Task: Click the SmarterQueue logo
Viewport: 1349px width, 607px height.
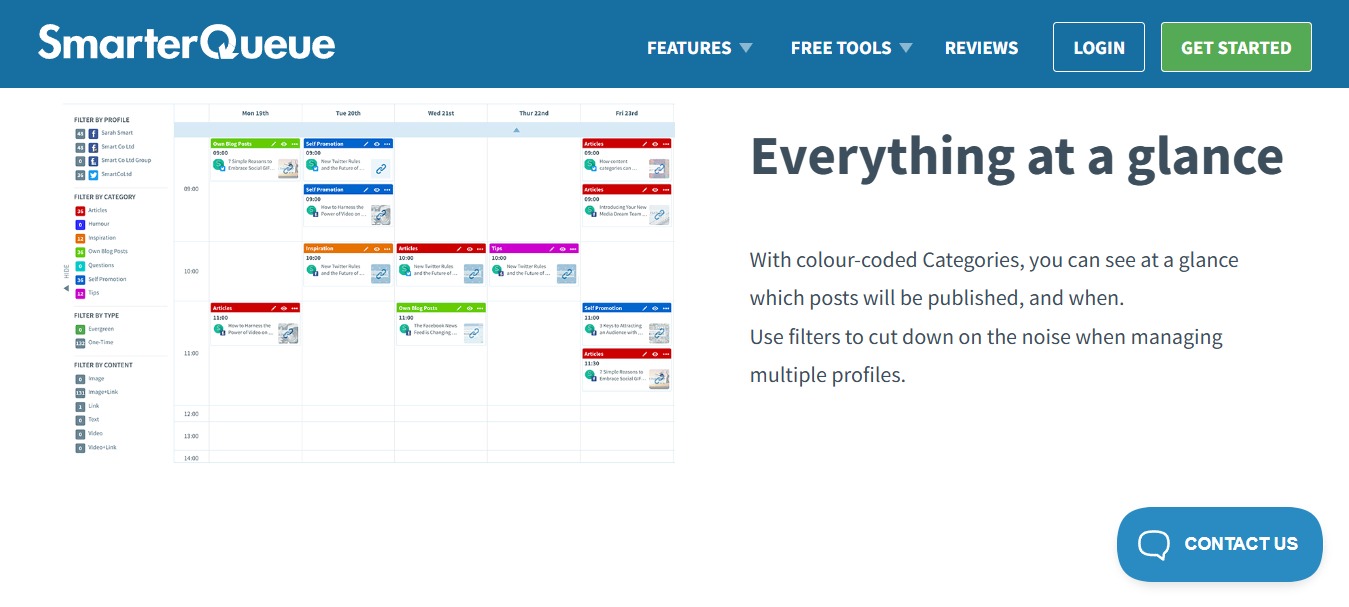Action: (186, 42)
